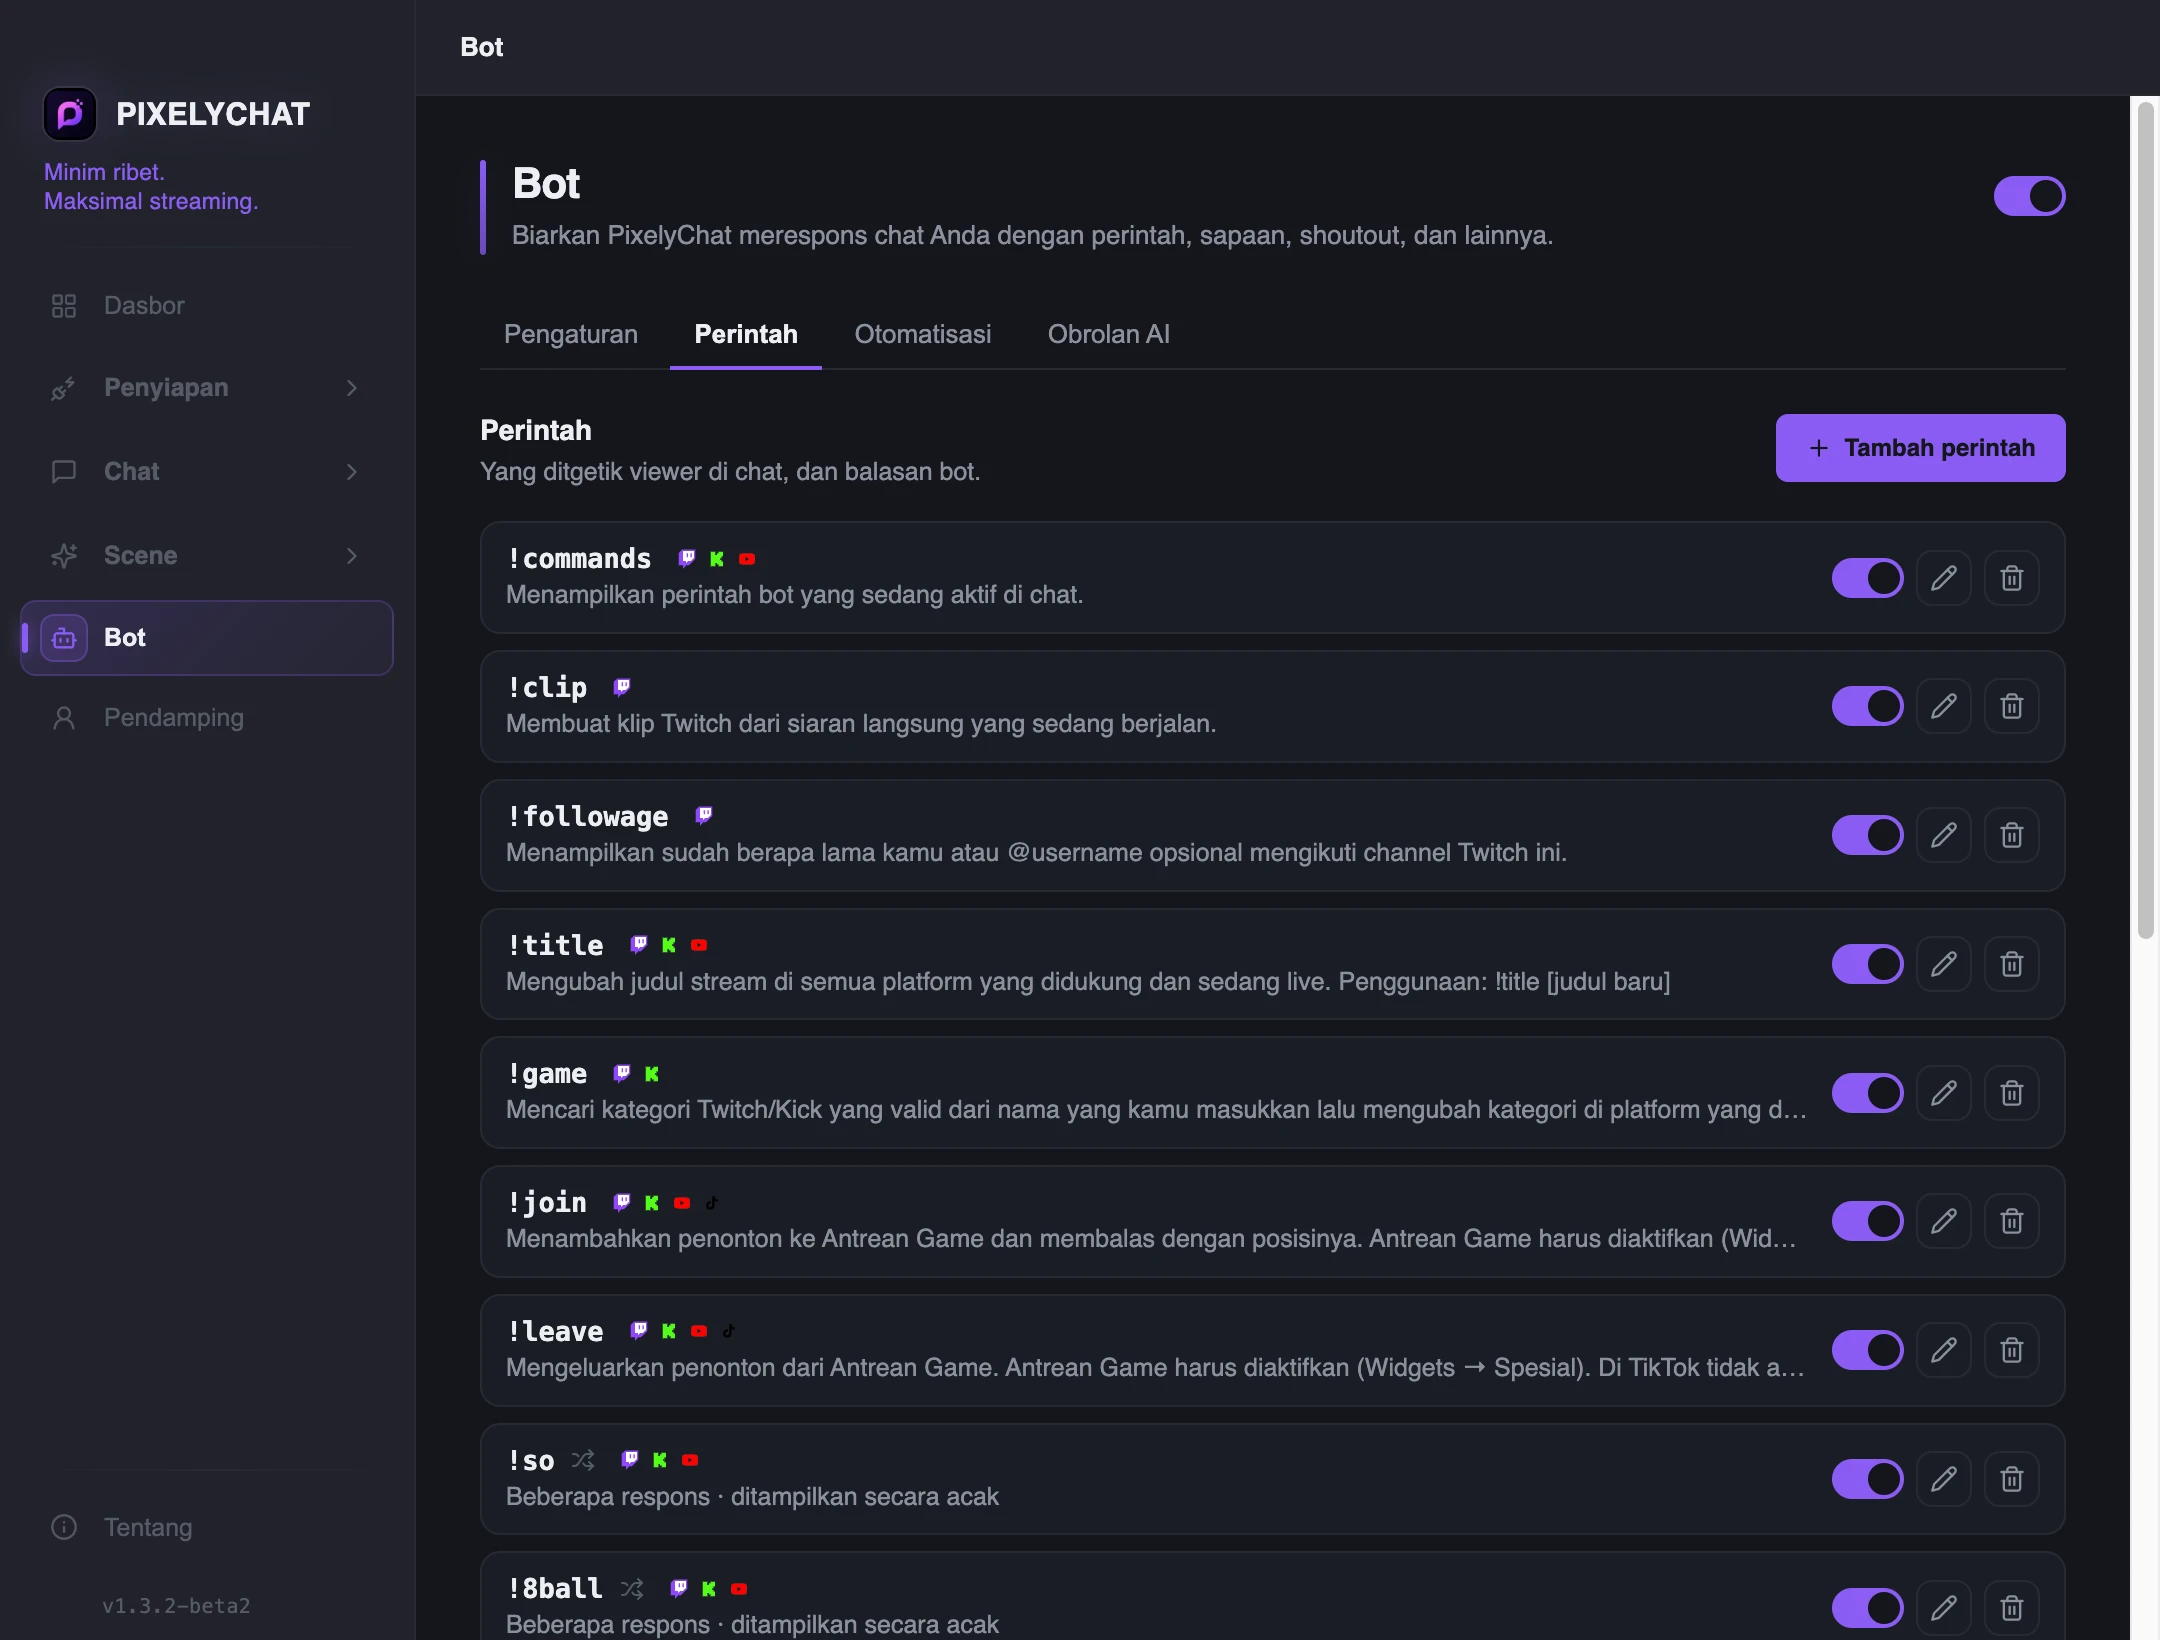Turn off the !title toggle
The height and width of the screenshot is (1640, 2160).
pyautogui.click(x=1867, y=965)
